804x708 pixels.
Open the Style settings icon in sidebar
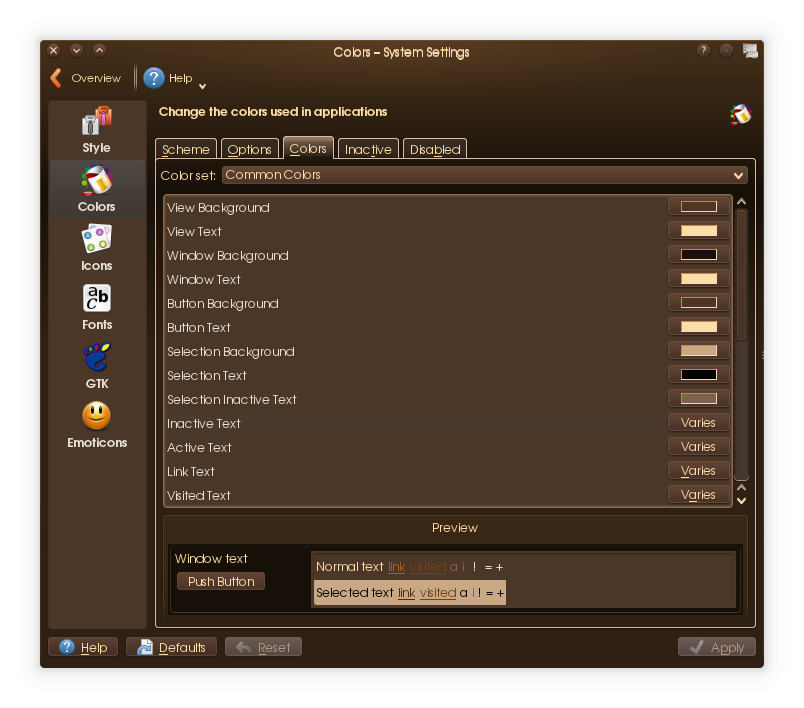point(96,130)
